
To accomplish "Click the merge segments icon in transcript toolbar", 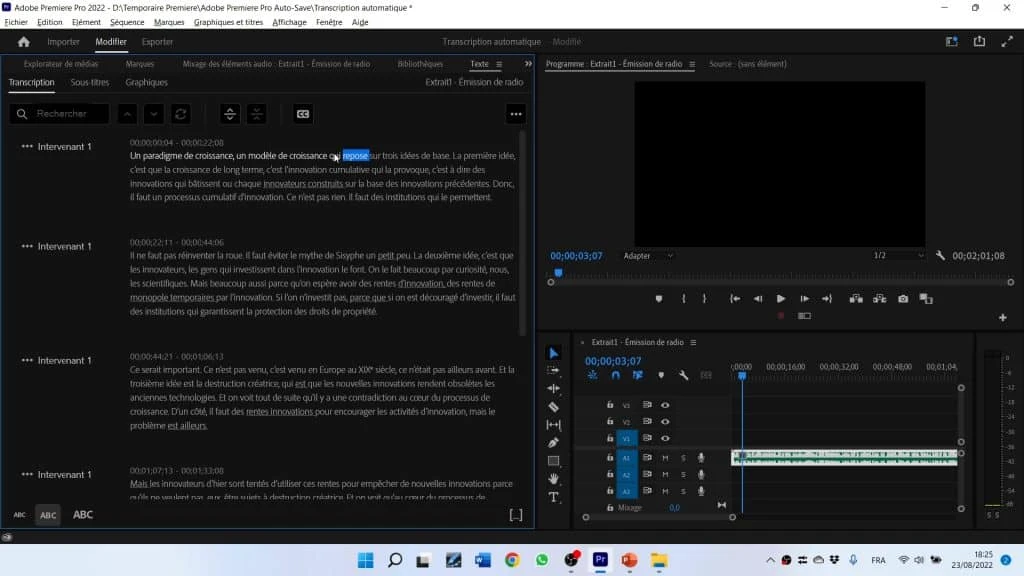I will (x=257, y=114).
